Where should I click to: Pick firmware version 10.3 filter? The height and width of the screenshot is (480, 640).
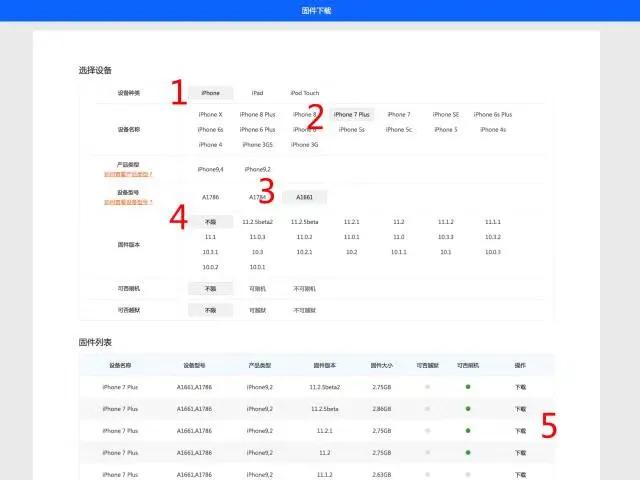tap(257, 252)
